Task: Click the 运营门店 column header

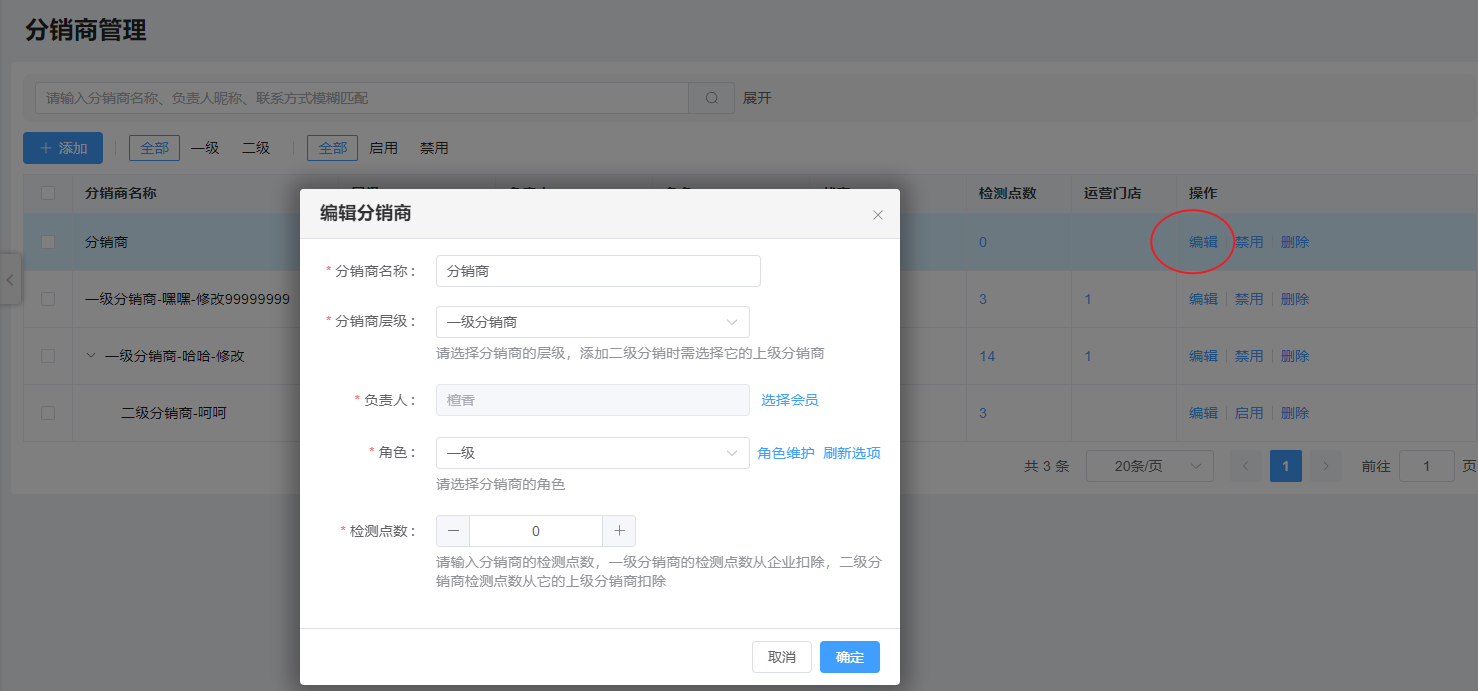Action: click(1112, 193)
